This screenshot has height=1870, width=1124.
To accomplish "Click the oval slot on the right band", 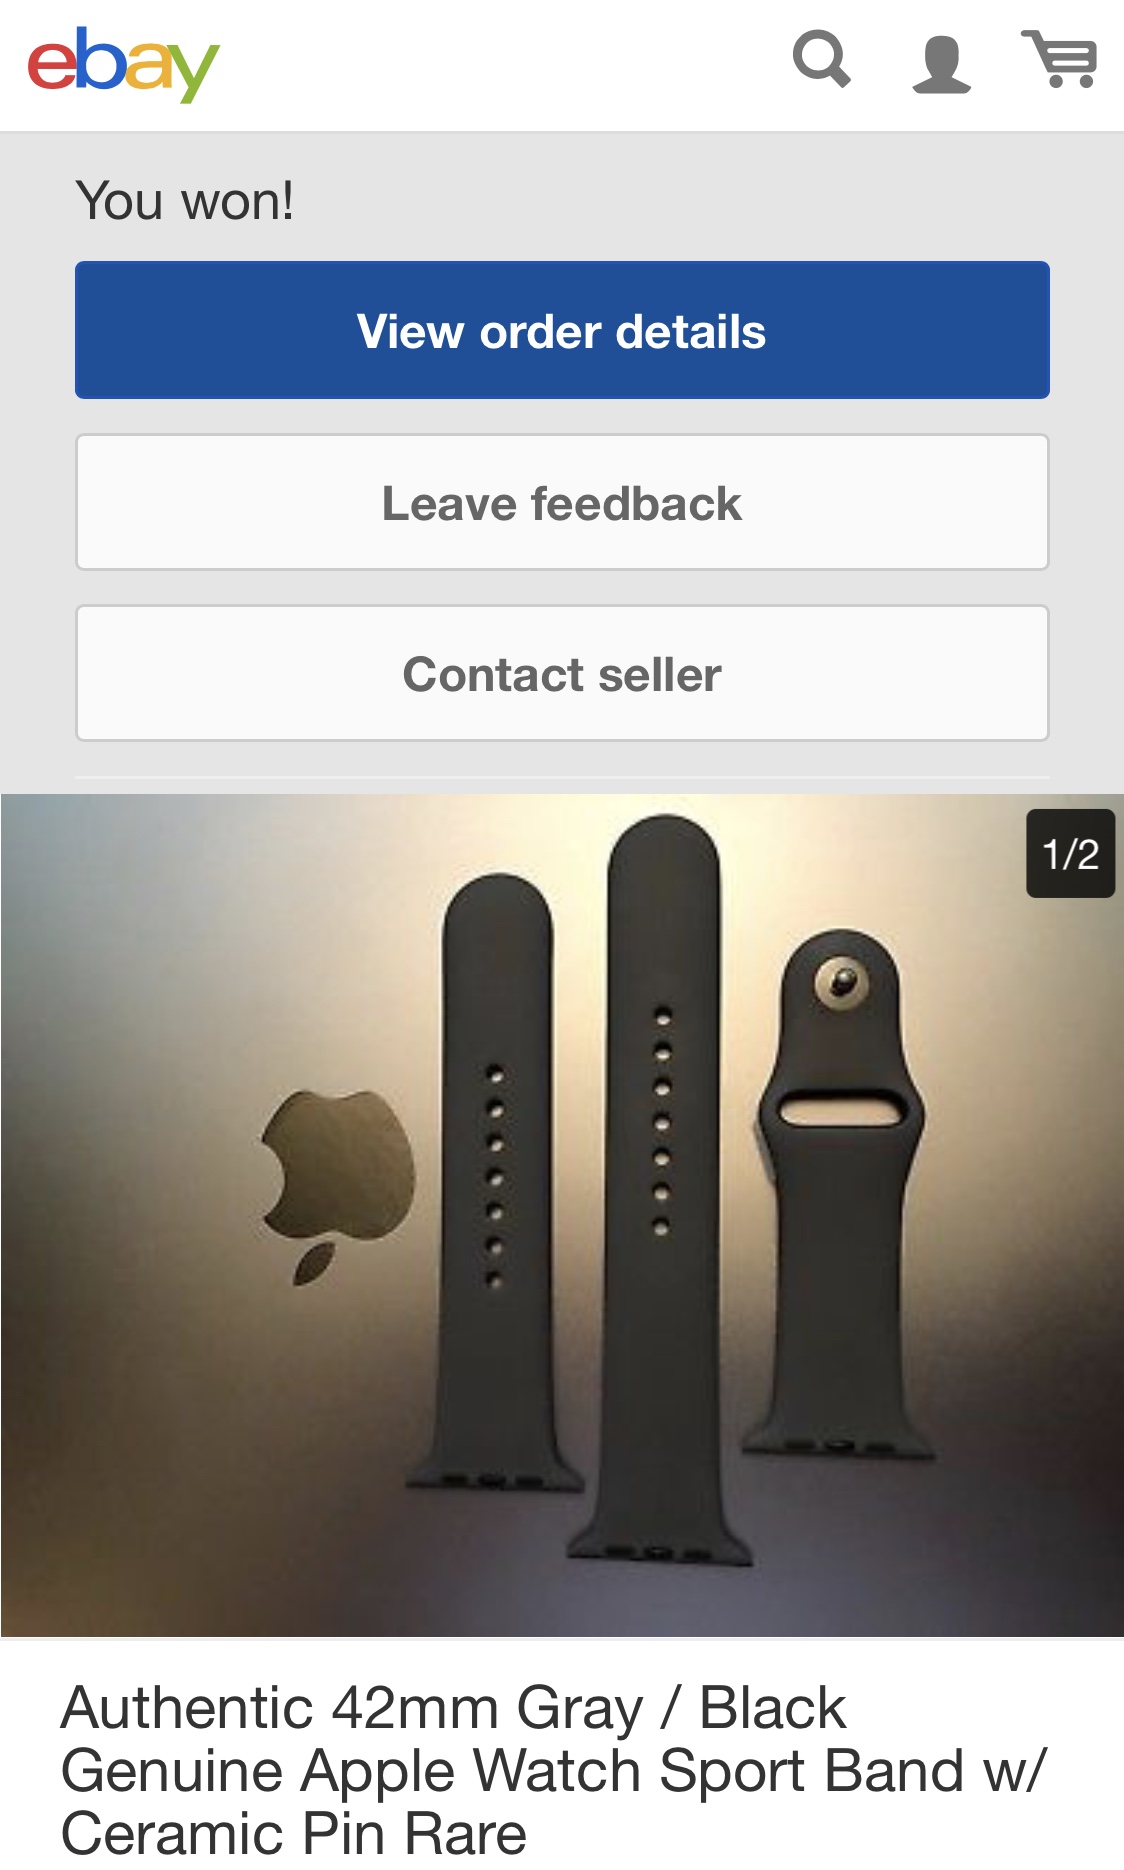I will pos(841,1111).
